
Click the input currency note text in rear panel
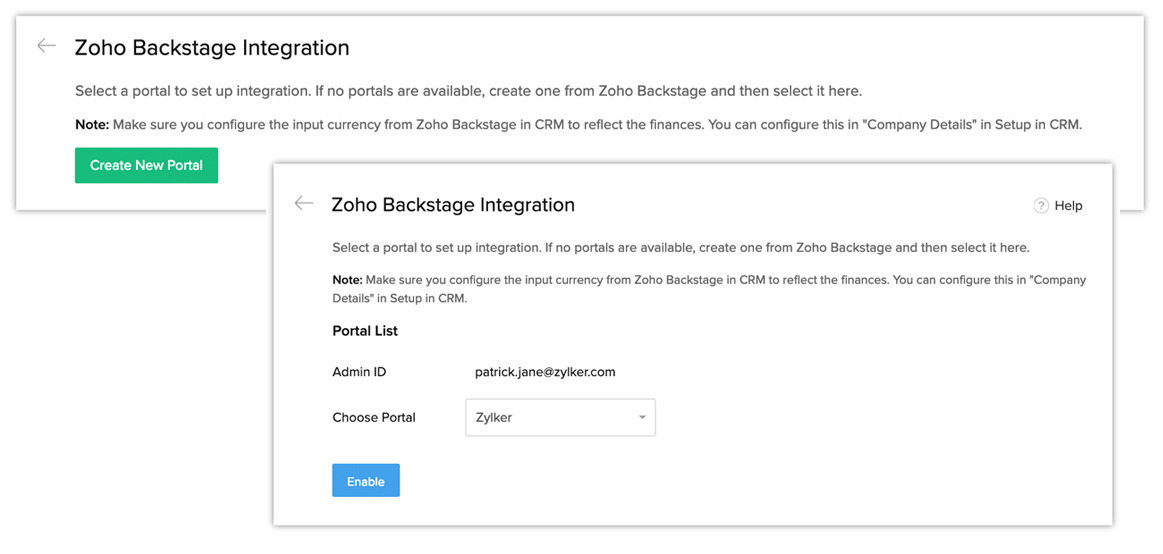[597, 125]
